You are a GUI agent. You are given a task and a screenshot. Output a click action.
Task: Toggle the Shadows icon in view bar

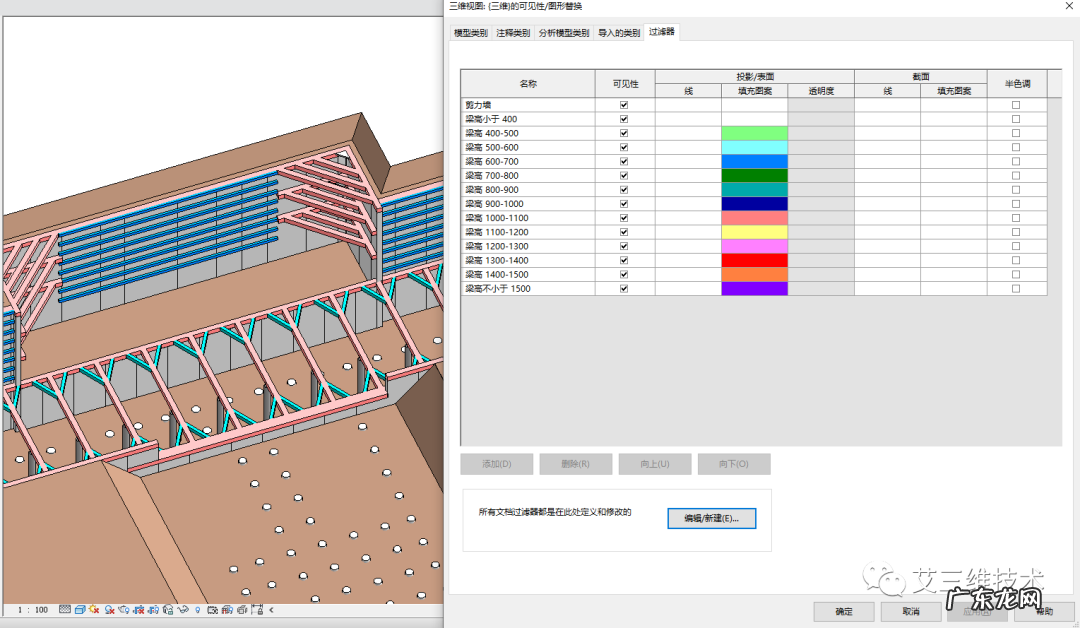click(110, 609)
